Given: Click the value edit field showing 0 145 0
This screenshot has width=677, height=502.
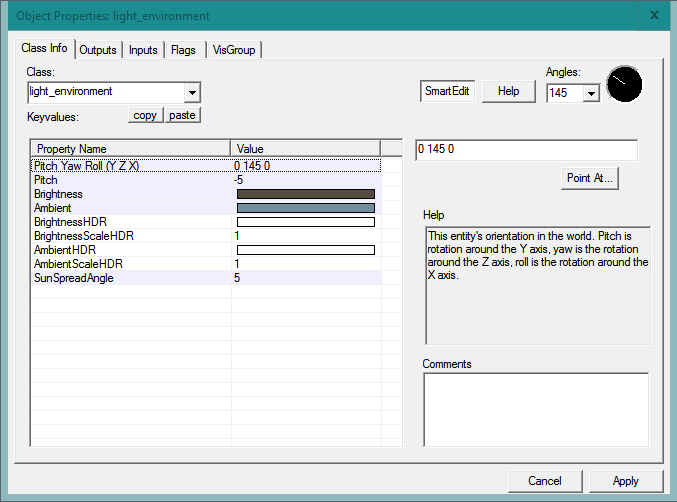Looking at the screenshot, I should point(526,150).
